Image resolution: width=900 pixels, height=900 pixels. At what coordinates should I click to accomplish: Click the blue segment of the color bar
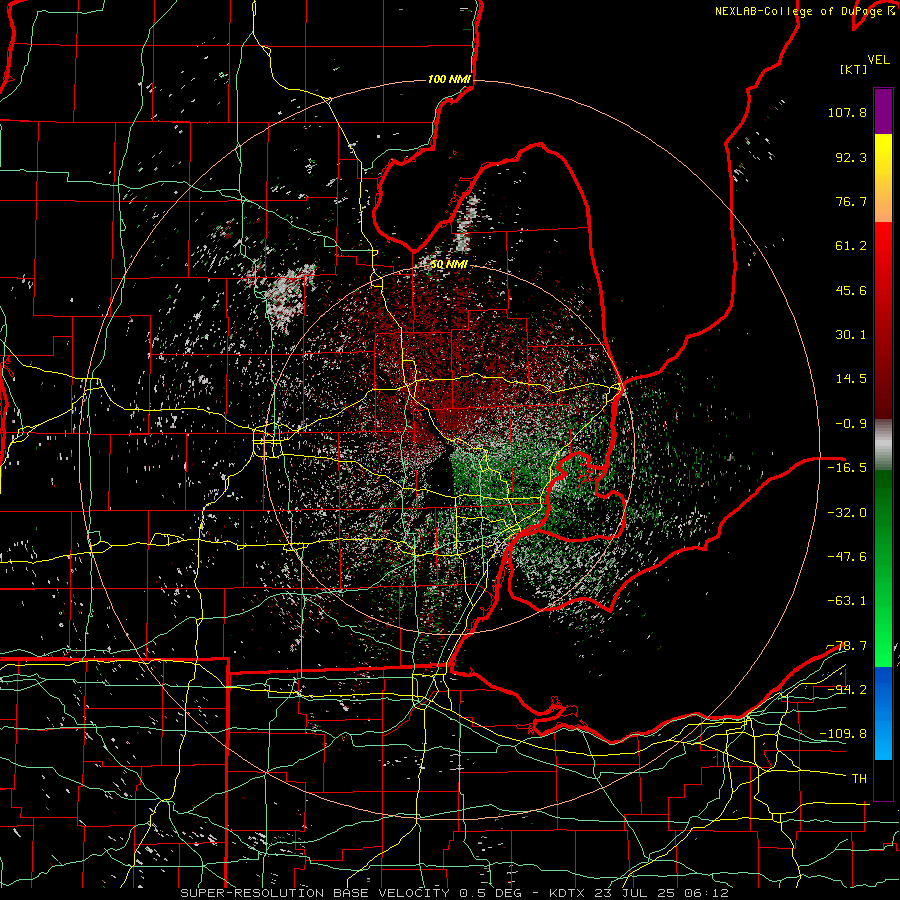883,713
